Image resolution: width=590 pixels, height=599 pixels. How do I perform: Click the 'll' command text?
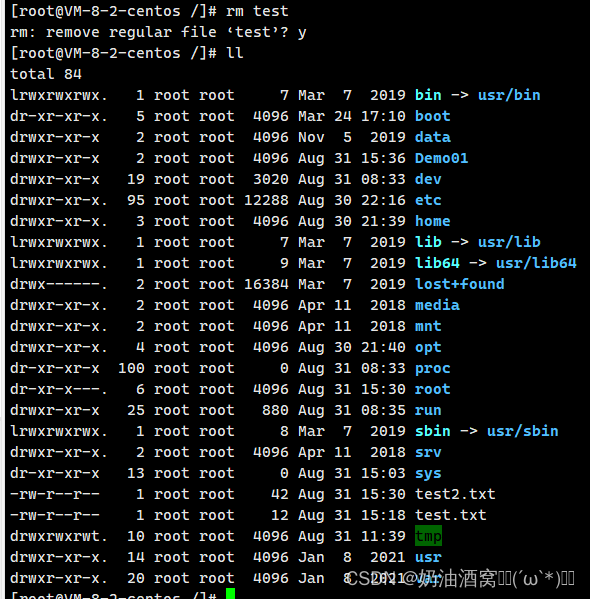[x=235, y=53]
